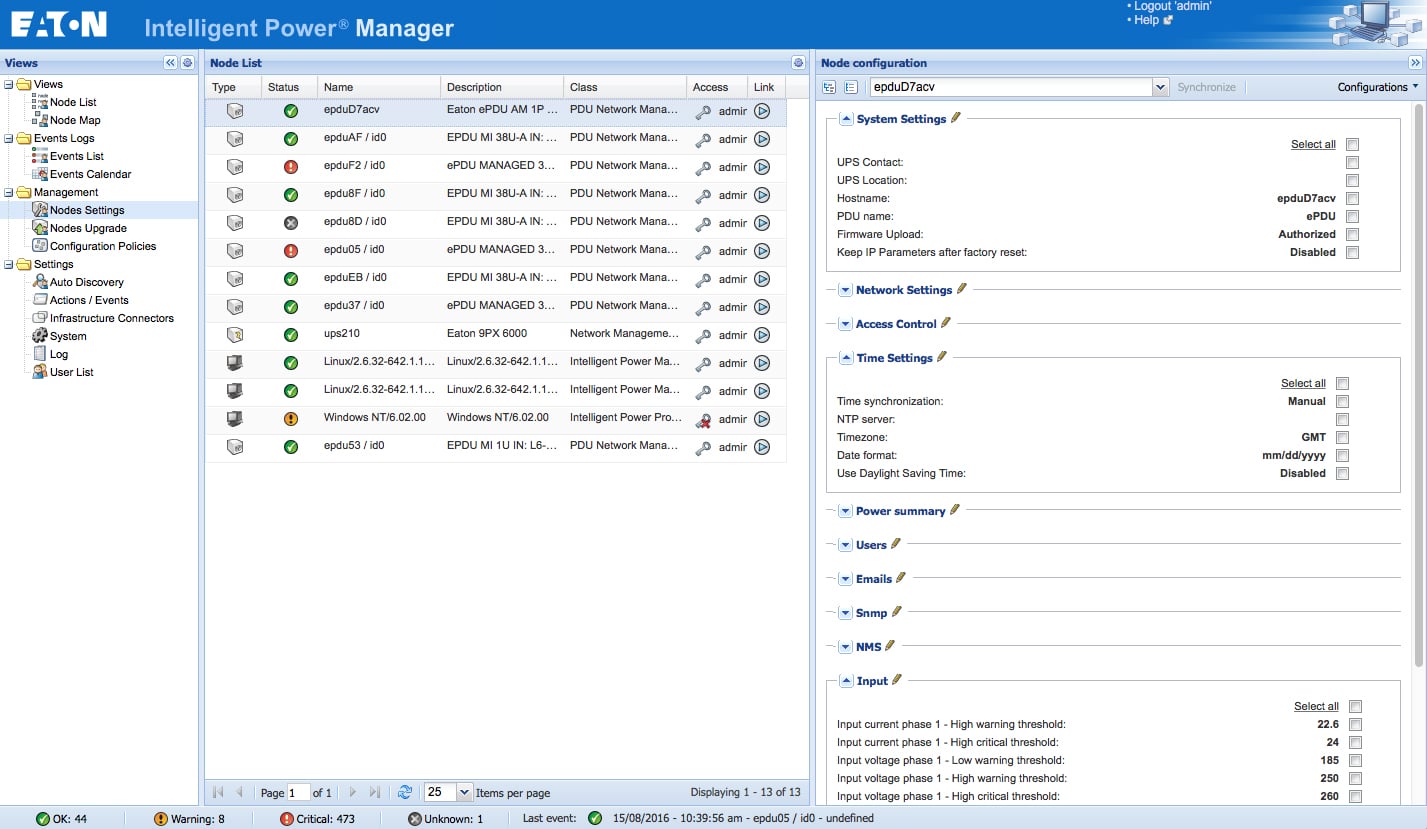The image size is (1427, 829).
Task: Click the access key icon for epduAF / id0
Action: pos(703,139)
